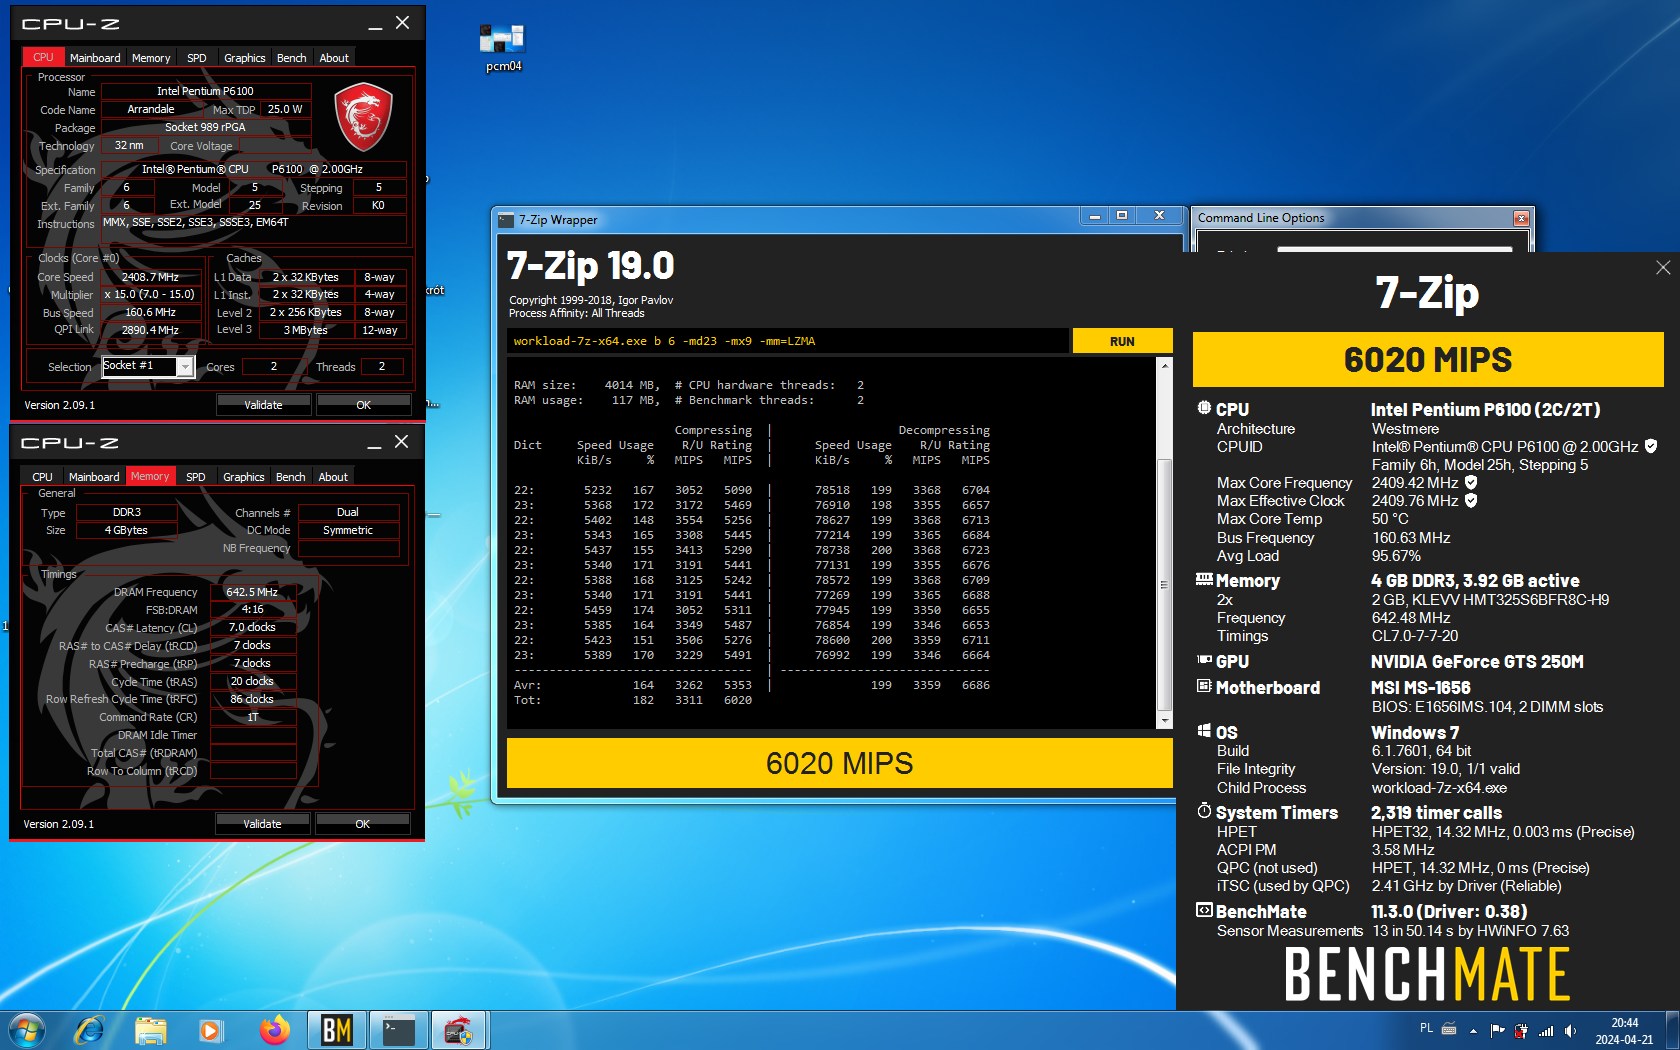Click the CPU chip icon in BenchMate results
Viewport: 1680px width, 1050px height.
coord(1204,408)
